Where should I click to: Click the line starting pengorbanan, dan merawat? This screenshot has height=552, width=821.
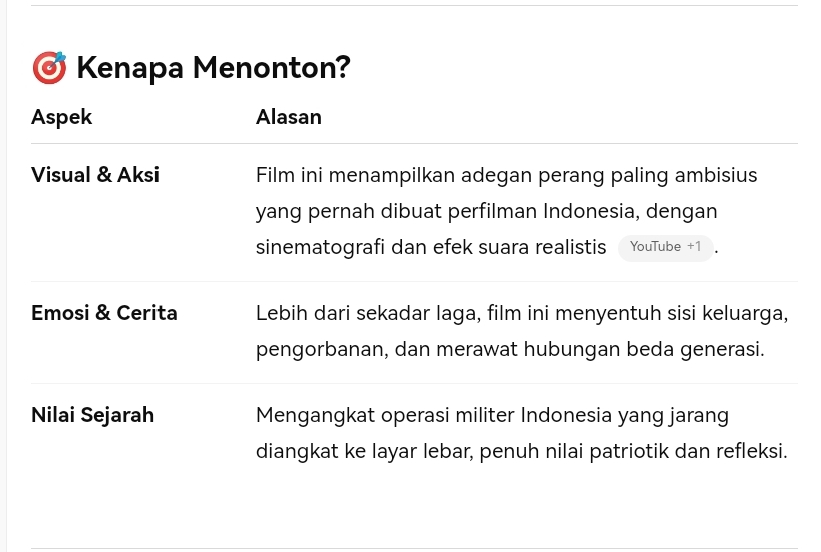click(x=510, y=349)
